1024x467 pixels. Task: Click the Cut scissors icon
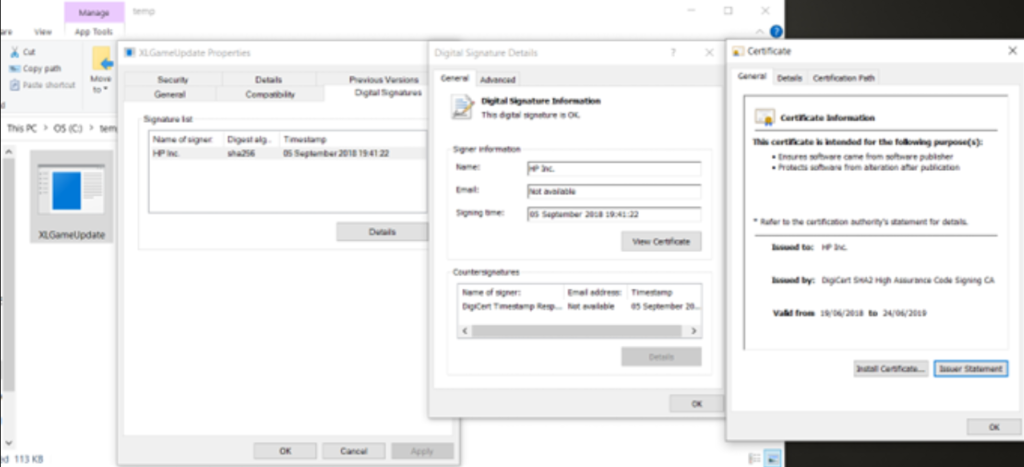tap(14, 52)
